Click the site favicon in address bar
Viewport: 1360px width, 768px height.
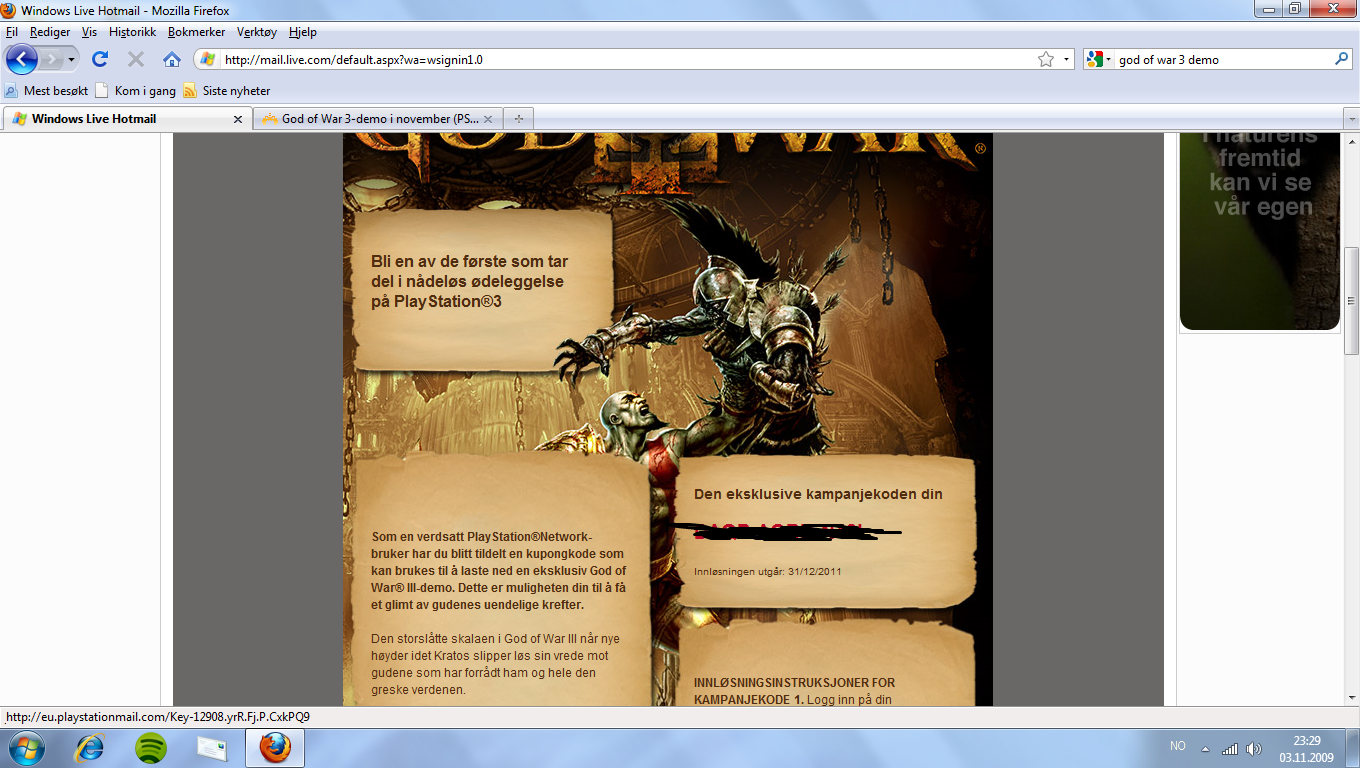(207, 59)
